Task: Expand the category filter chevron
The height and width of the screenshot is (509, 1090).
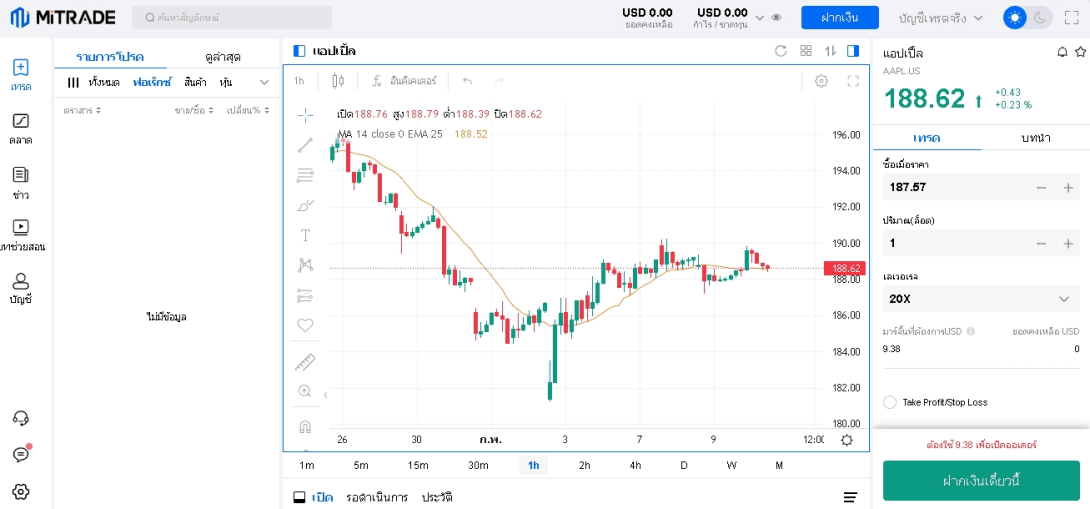Action: (x=264, y=82)
